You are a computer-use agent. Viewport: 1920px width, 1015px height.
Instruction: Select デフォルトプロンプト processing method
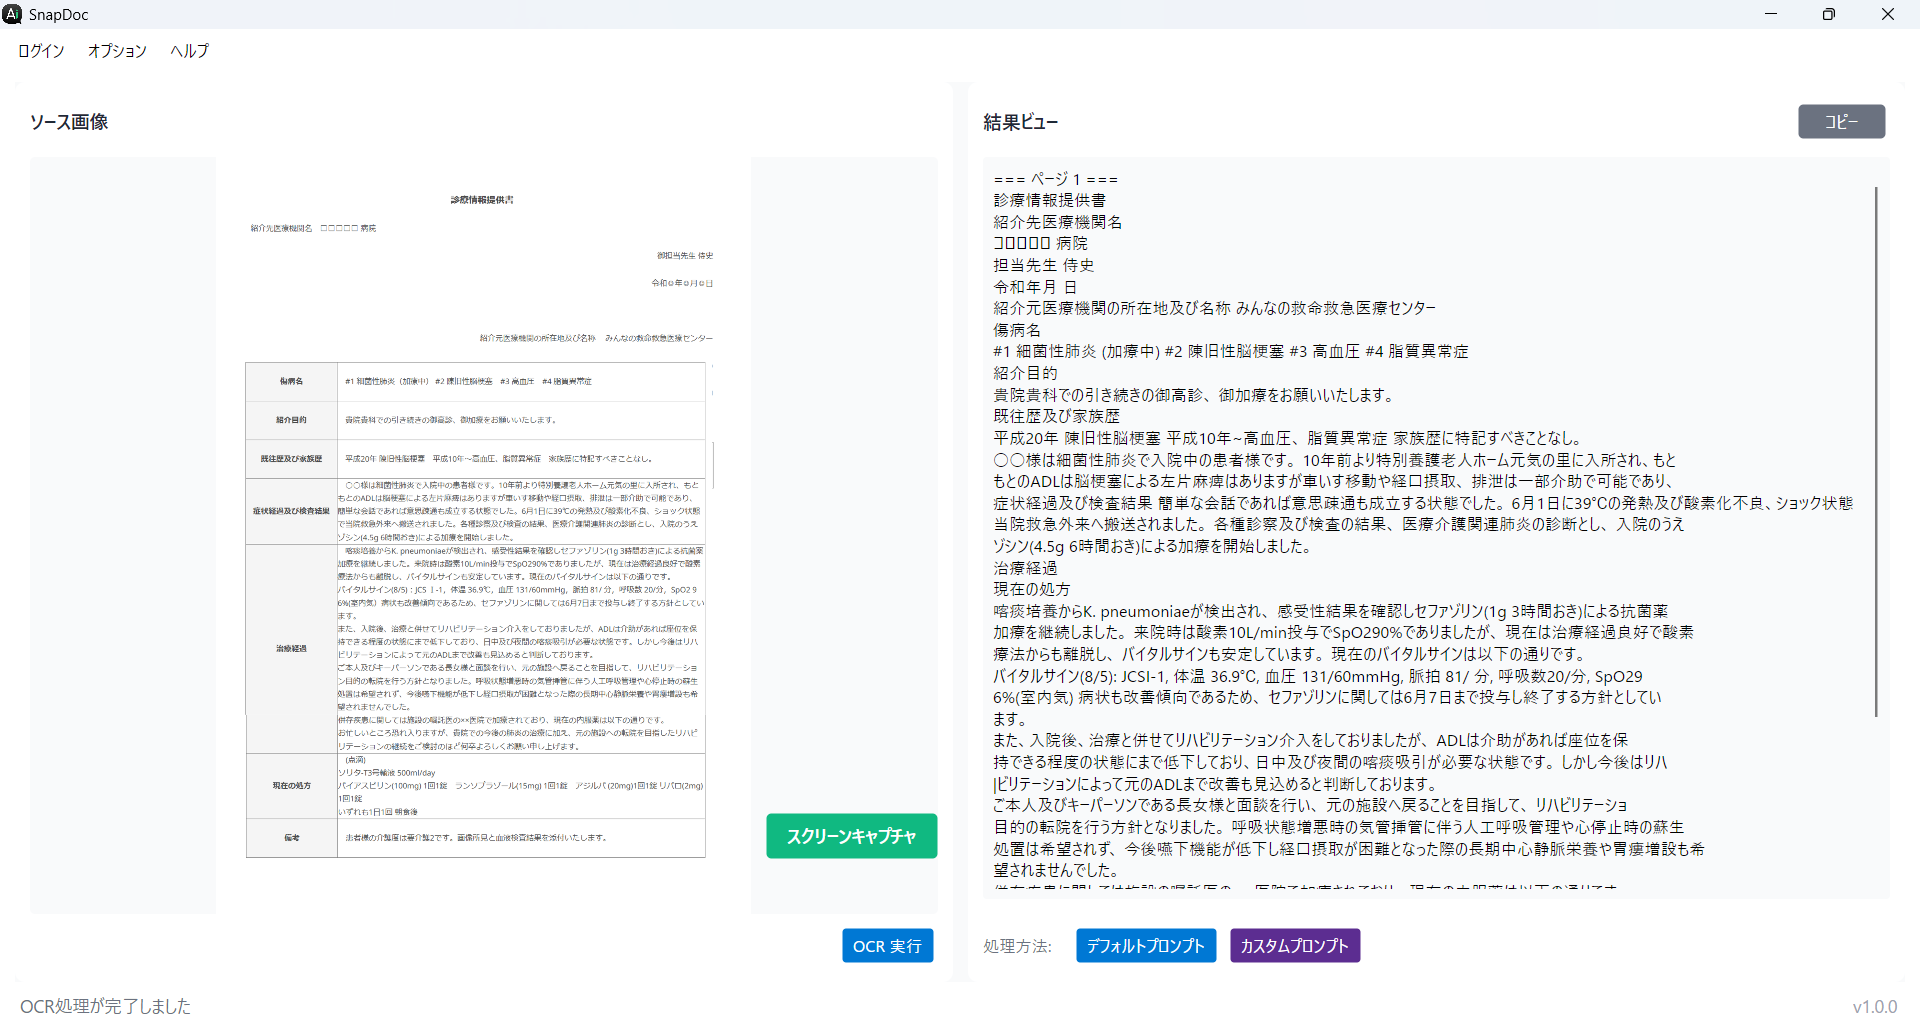1145,946
